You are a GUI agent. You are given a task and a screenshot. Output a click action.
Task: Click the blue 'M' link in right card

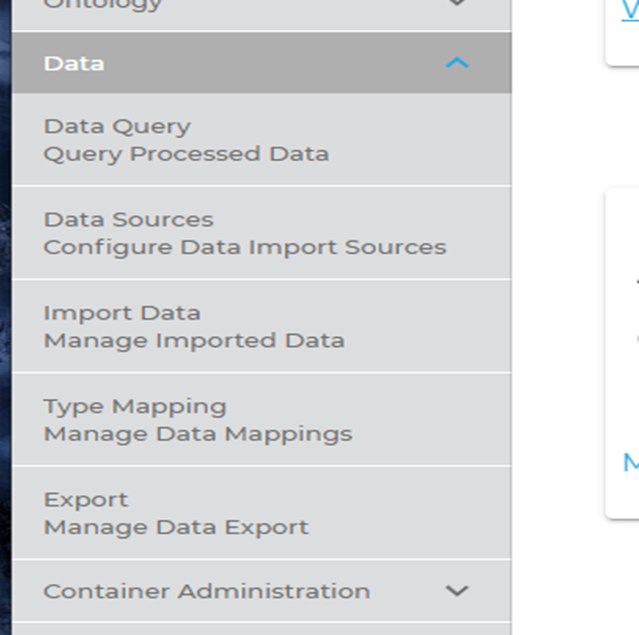[631, 461]
